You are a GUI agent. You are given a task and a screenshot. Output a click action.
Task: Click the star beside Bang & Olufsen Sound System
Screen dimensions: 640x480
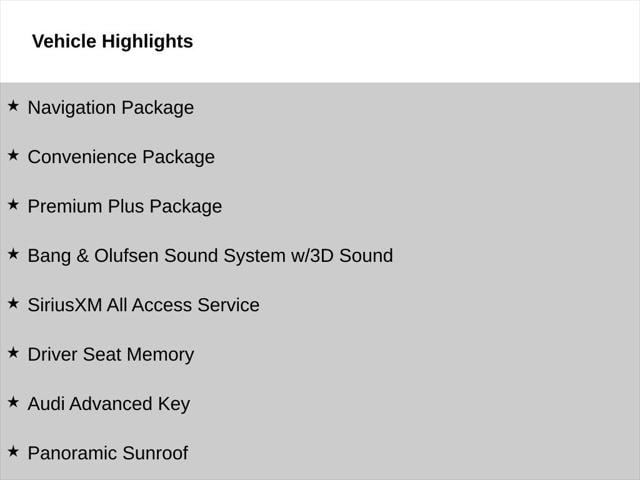coord(13,254)
